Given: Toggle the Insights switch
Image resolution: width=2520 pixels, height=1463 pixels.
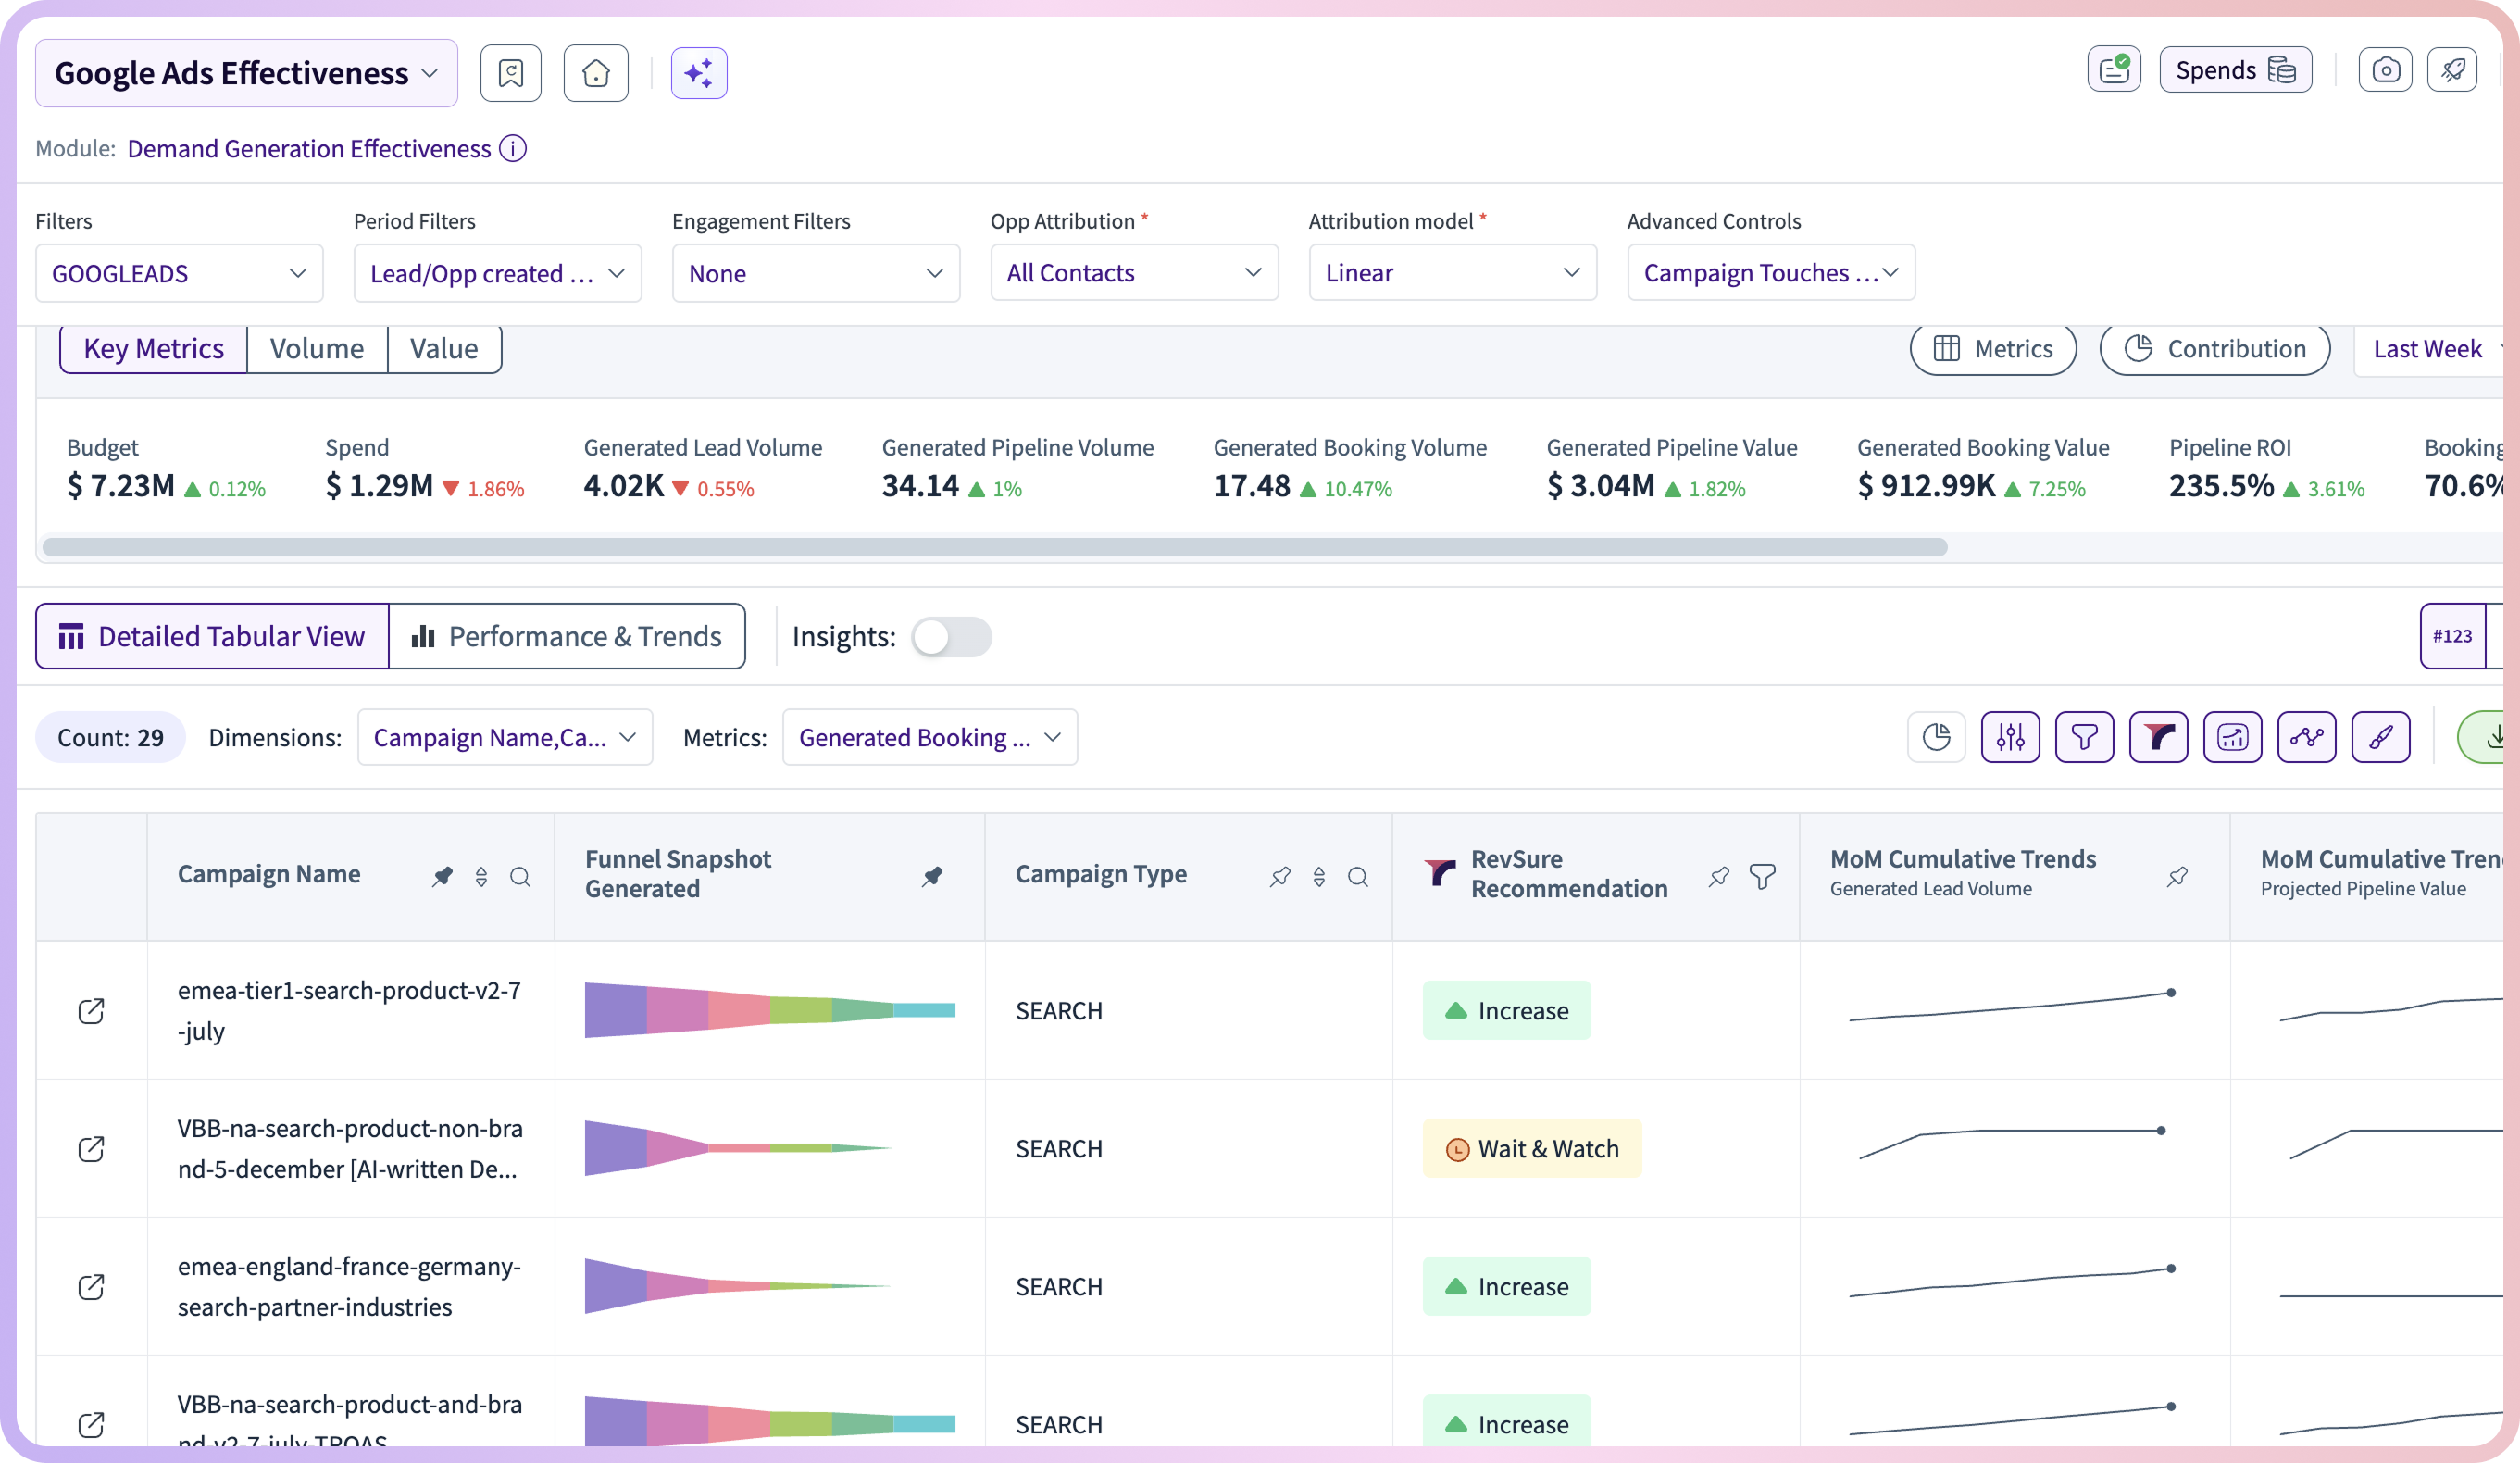Looking at the screenshot, I should click(951, 636).
